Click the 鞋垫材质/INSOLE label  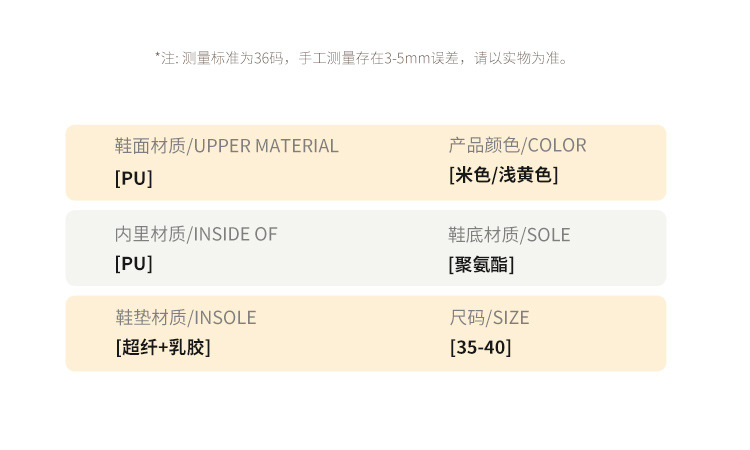coord(186,318)
